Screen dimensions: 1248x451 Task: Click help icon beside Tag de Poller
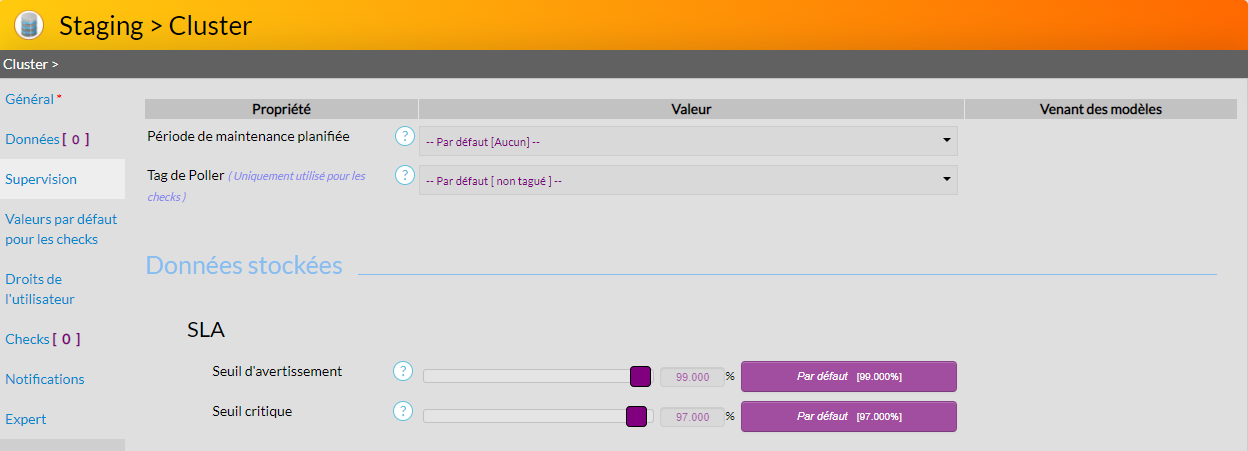[x=404, y=175]
